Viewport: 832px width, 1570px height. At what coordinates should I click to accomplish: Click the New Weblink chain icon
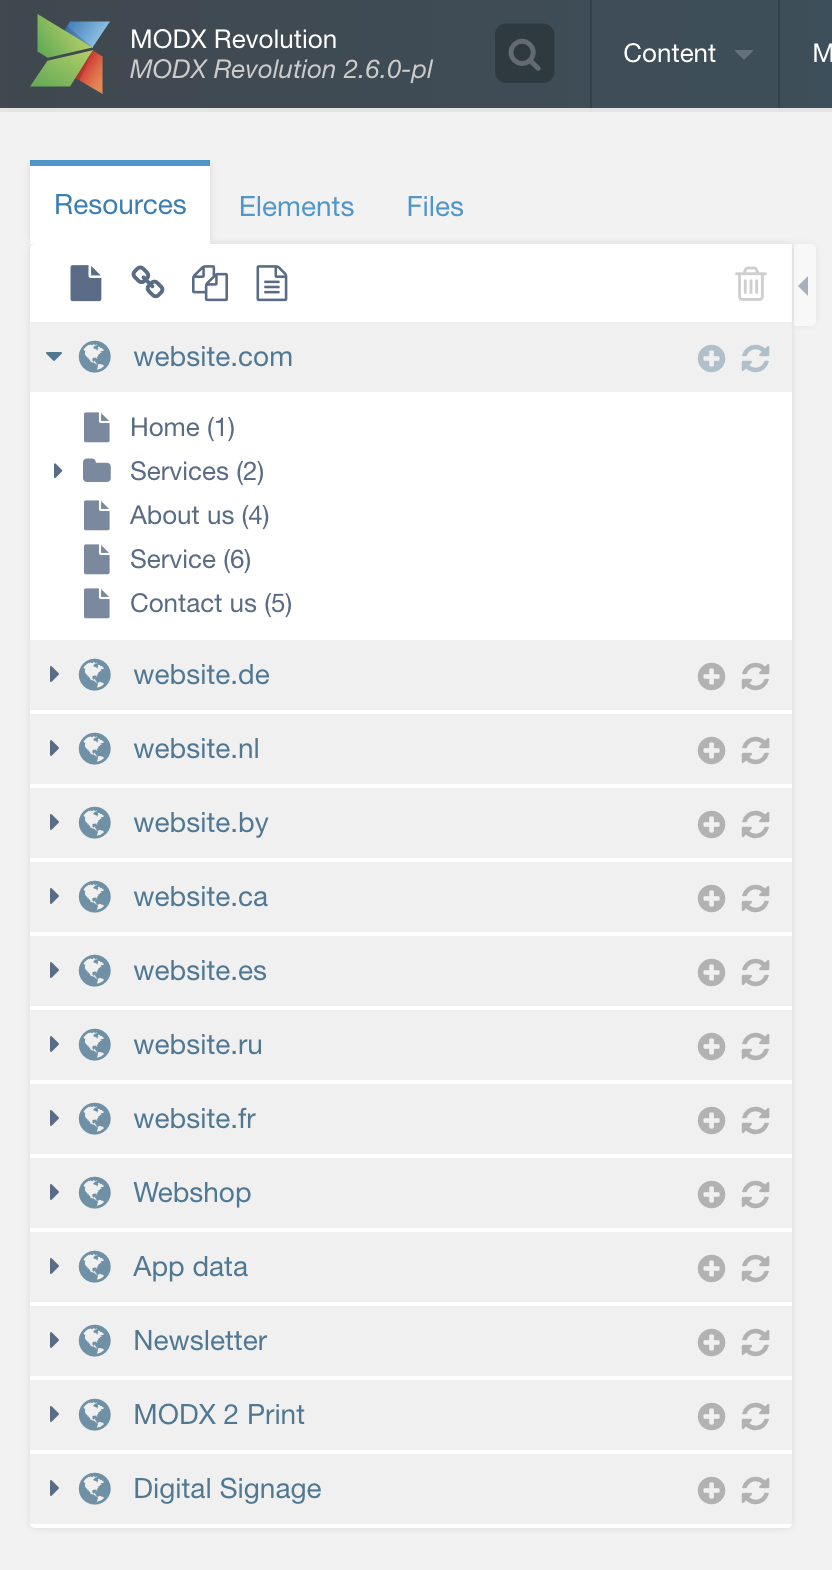[148, 283]
